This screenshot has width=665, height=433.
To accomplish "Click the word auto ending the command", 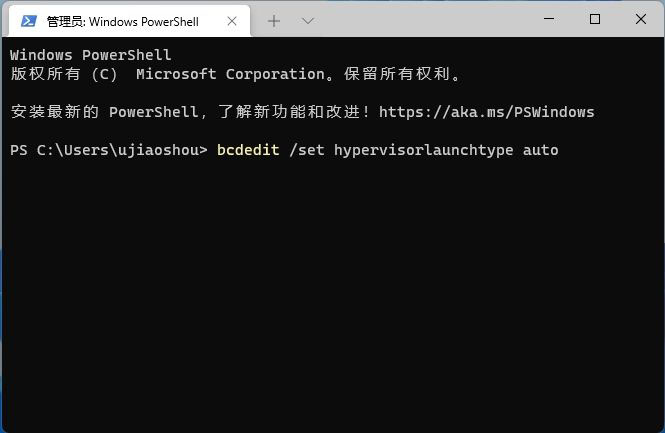I will coord(540,150).
